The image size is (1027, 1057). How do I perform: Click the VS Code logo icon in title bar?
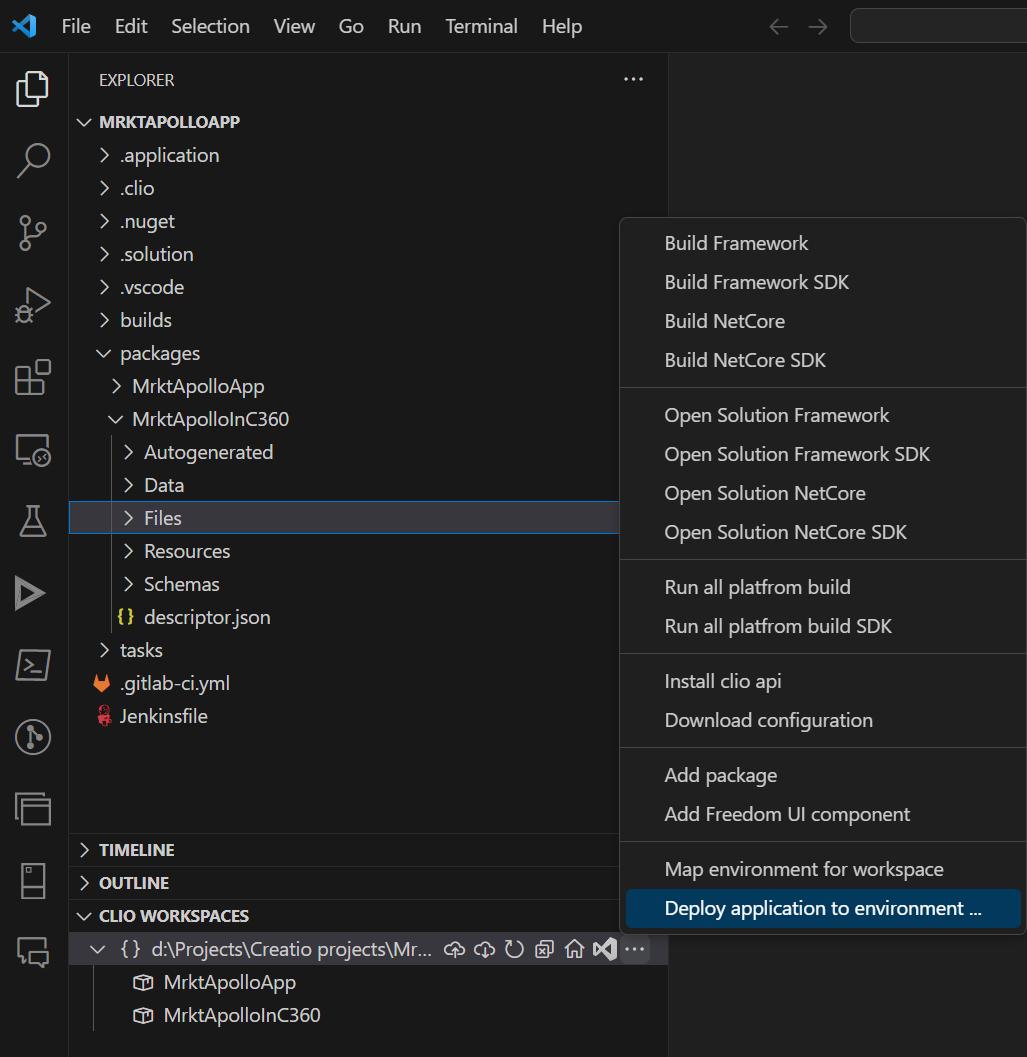click(24, 26)
